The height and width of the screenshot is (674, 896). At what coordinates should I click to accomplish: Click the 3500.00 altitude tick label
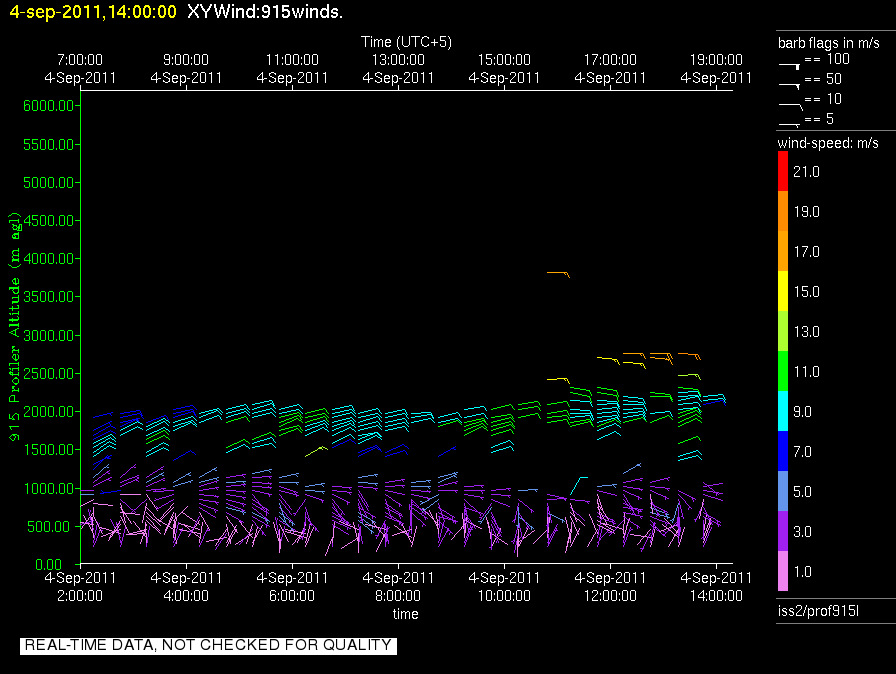click(x=48, y=296)
